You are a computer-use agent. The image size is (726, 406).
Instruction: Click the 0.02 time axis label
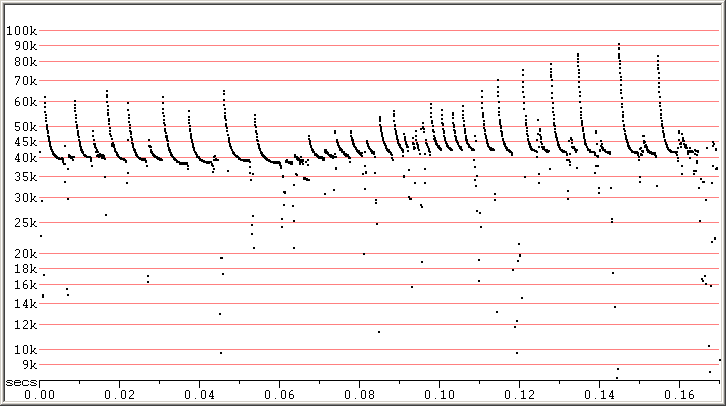(119, 395)
